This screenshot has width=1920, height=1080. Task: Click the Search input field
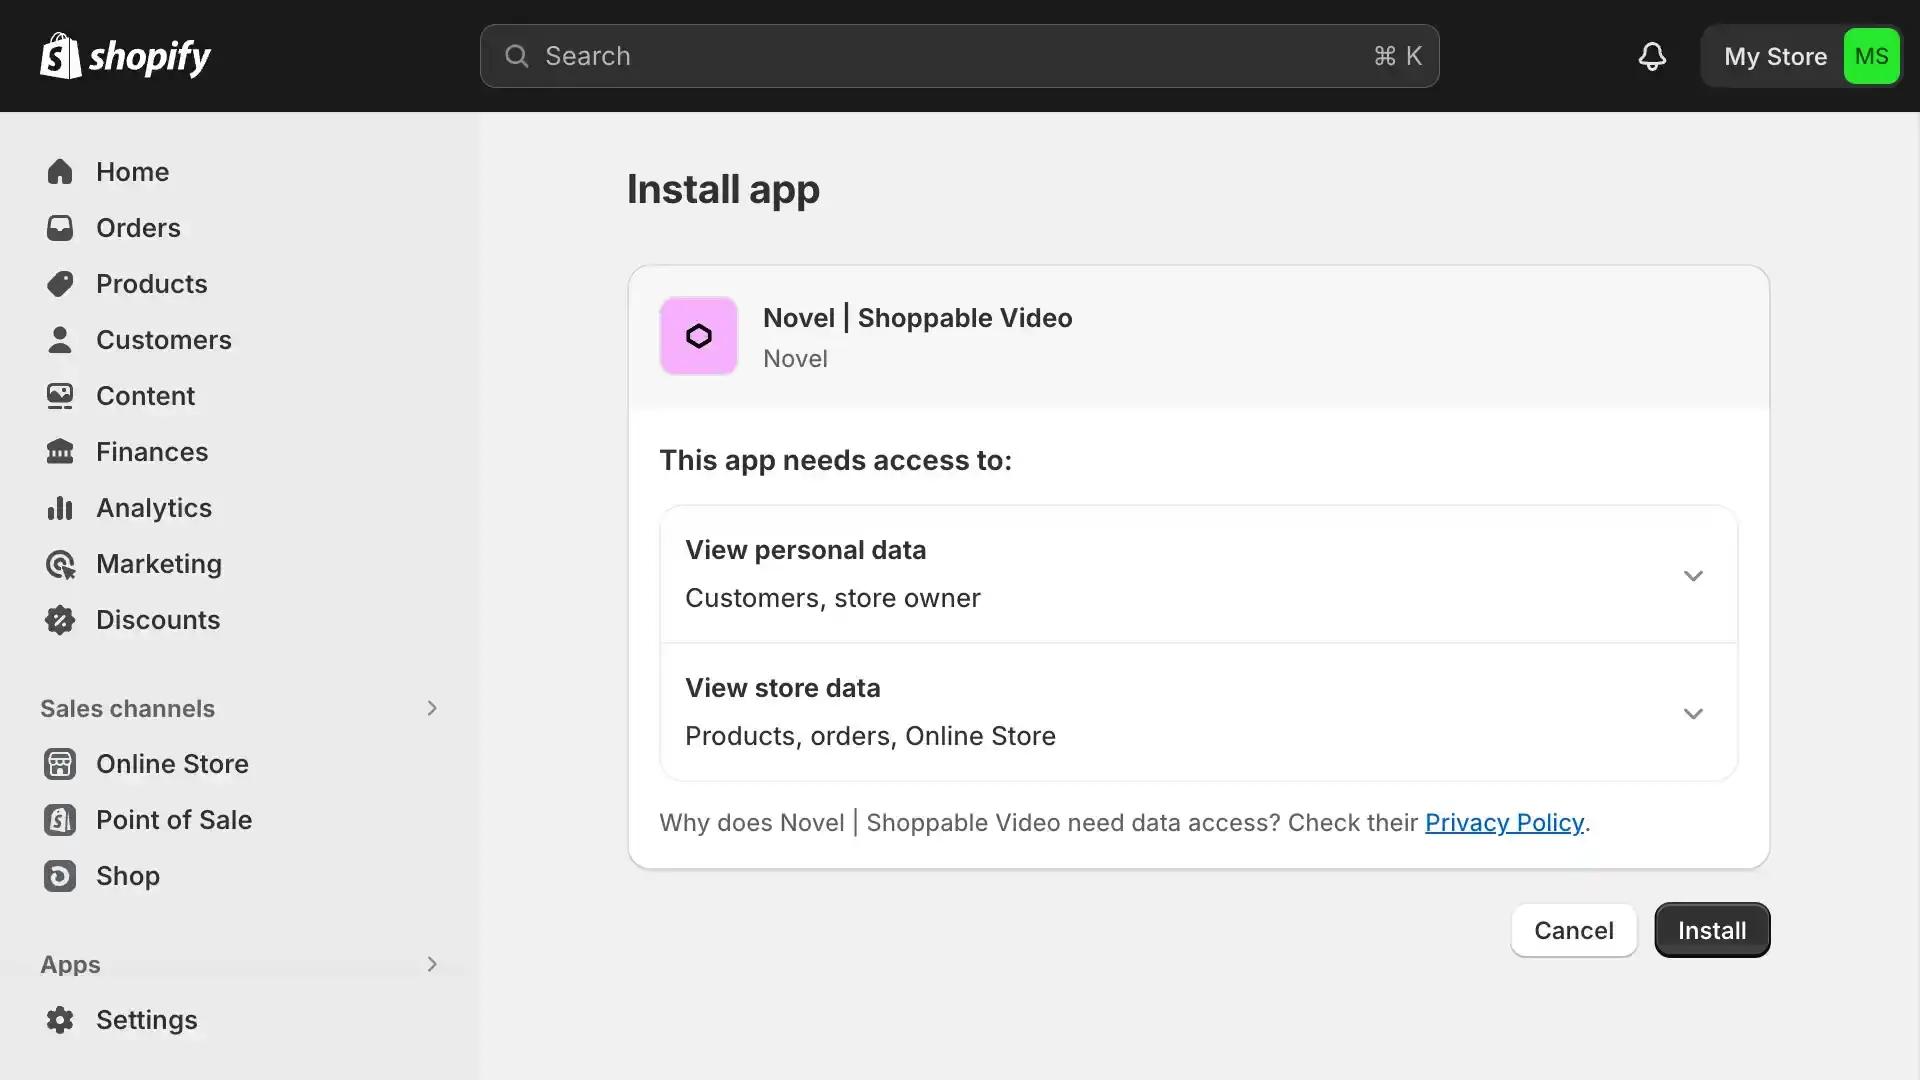960,55
